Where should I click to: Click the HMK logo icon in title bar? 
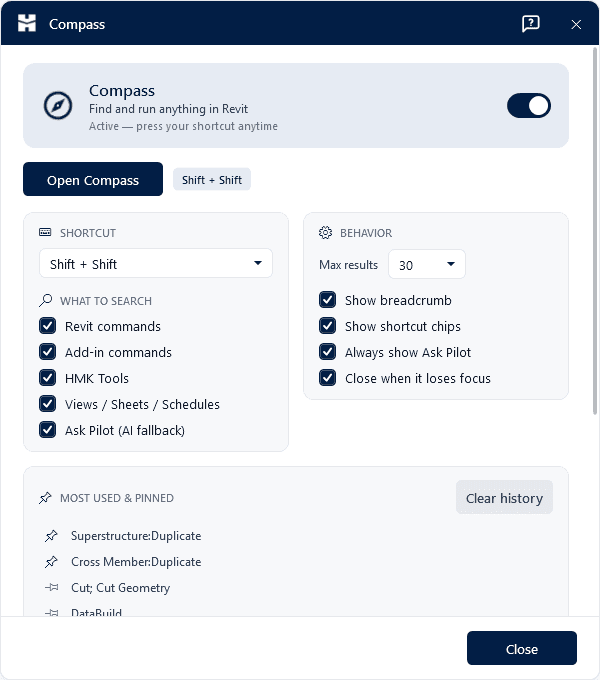pyautogui.click(x=27, y=23)
